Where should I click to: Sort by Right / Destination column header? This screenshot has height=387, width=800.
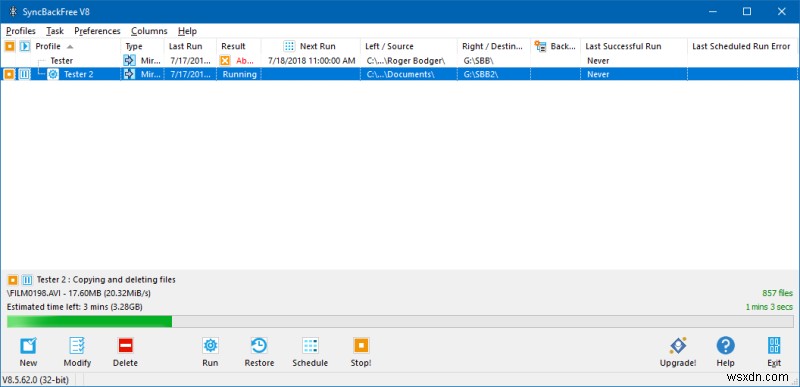492,46
